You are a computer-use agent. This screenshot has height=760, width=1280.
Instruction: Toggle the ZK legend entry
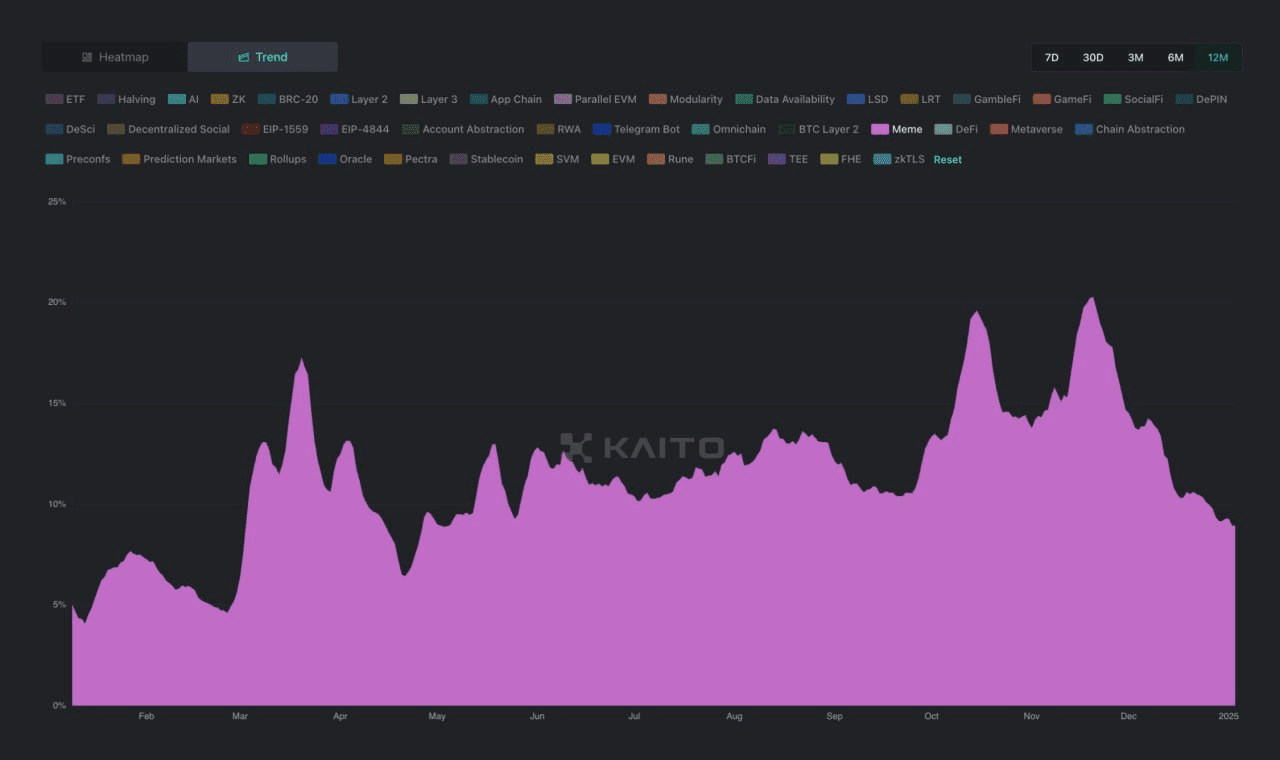click(x=228, y=99)
